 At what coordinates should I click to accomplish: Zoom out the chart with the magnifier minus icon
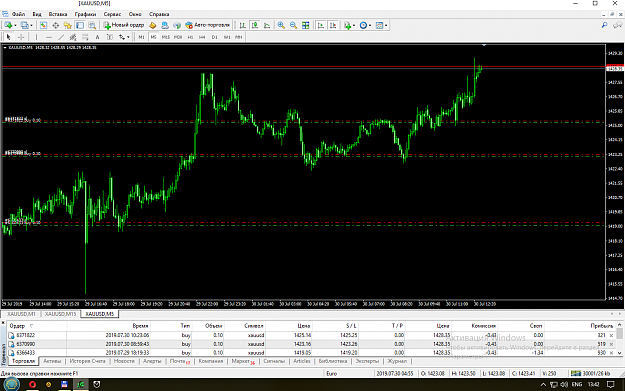click(293, 25)
